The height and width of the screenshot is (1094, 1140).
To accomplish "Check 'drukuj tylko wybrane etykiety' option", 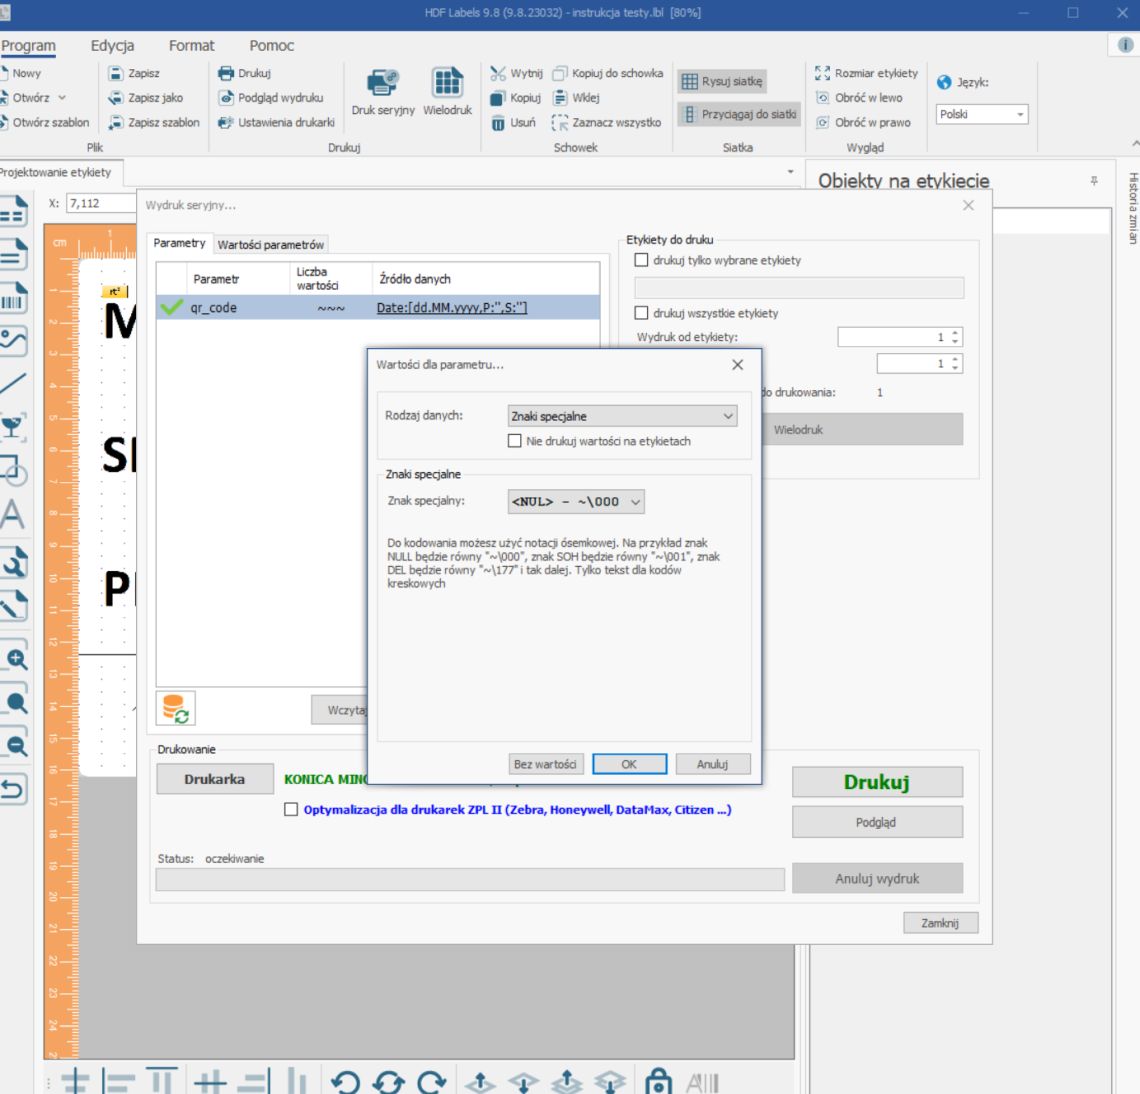I will (x=641, y=260).
